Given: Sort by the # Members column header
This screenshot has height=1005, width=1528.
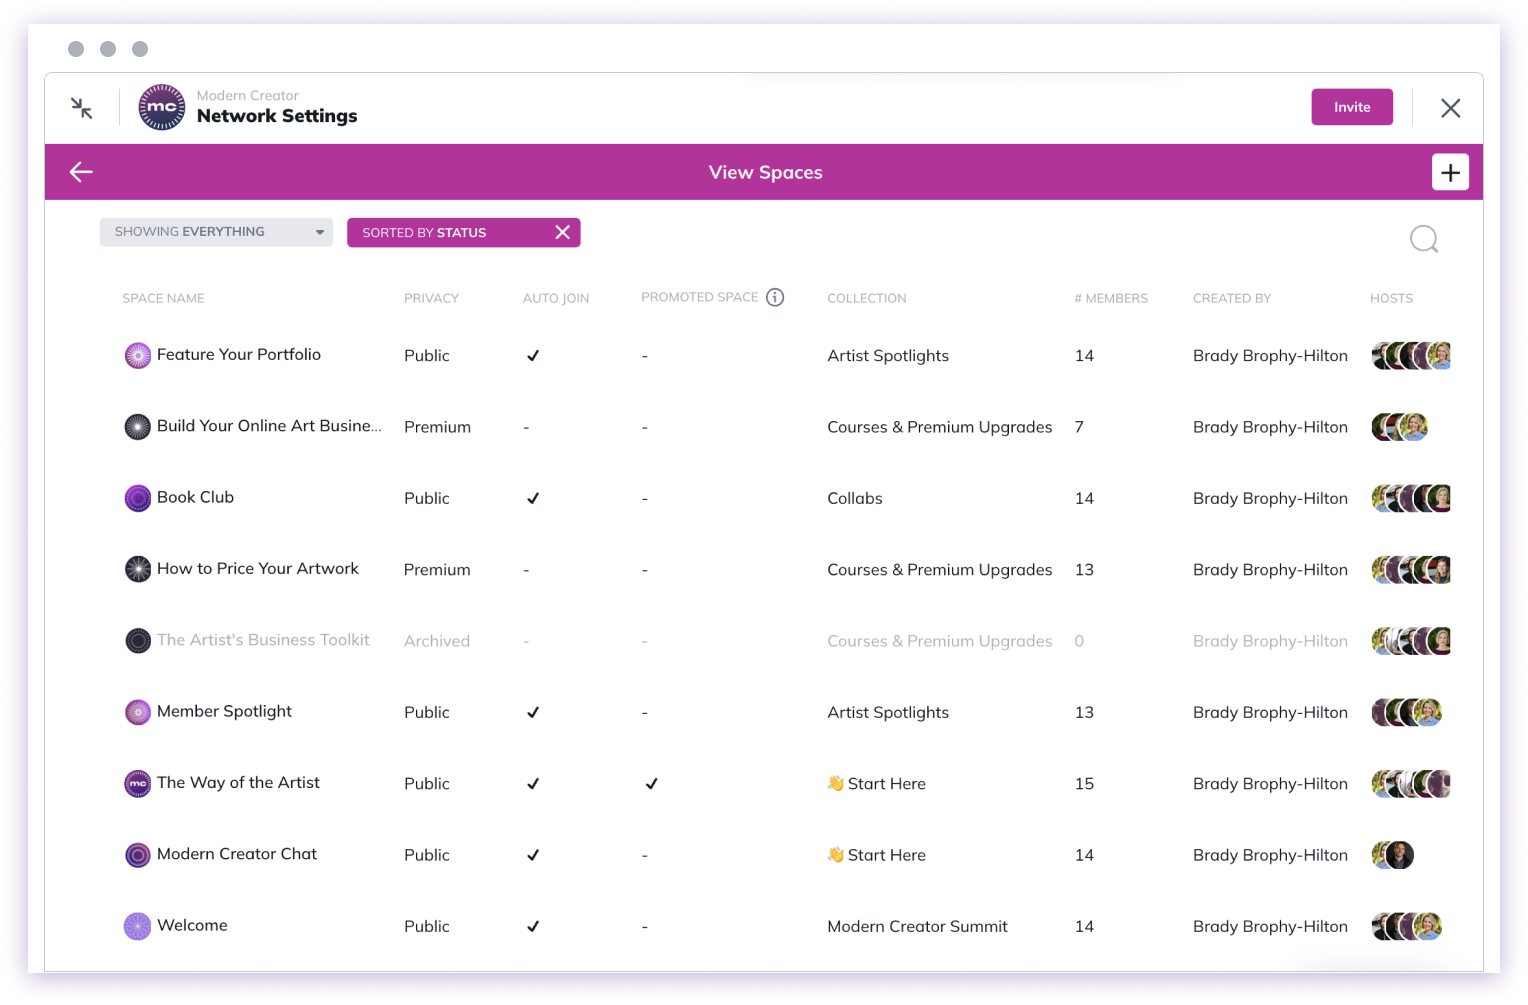Looking at the screenshot, I should [1111, 298].
